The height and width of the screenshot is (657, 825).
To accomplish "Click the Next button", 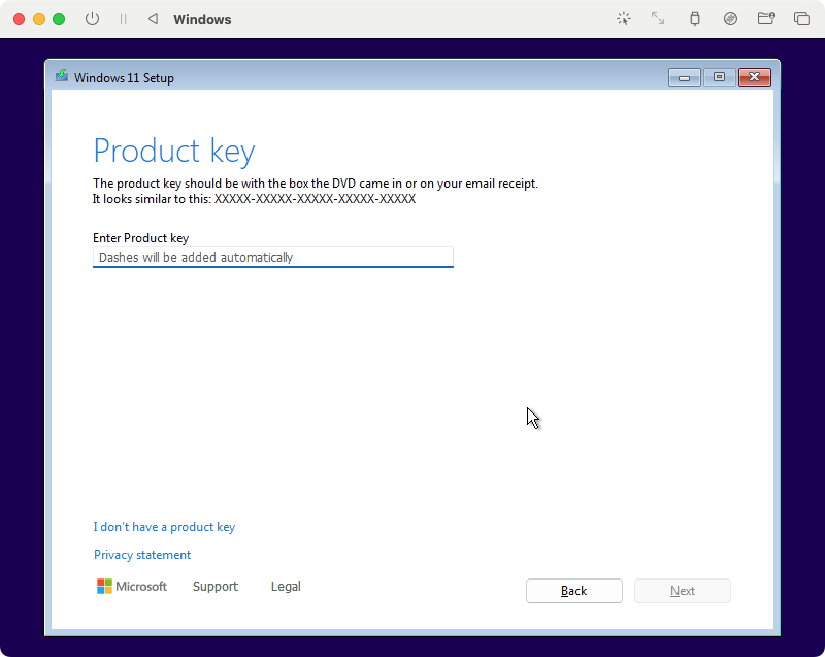I will coord(682,590).
